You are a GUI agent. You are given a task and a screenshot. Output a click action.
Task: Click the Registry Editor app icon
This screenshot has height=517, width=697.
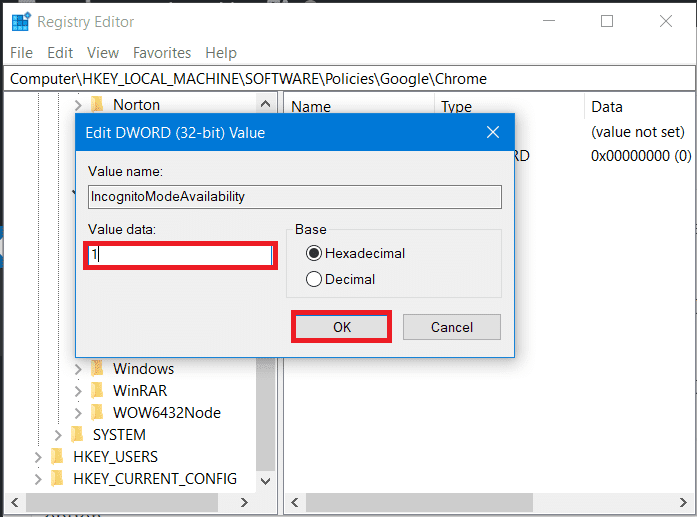21,22
